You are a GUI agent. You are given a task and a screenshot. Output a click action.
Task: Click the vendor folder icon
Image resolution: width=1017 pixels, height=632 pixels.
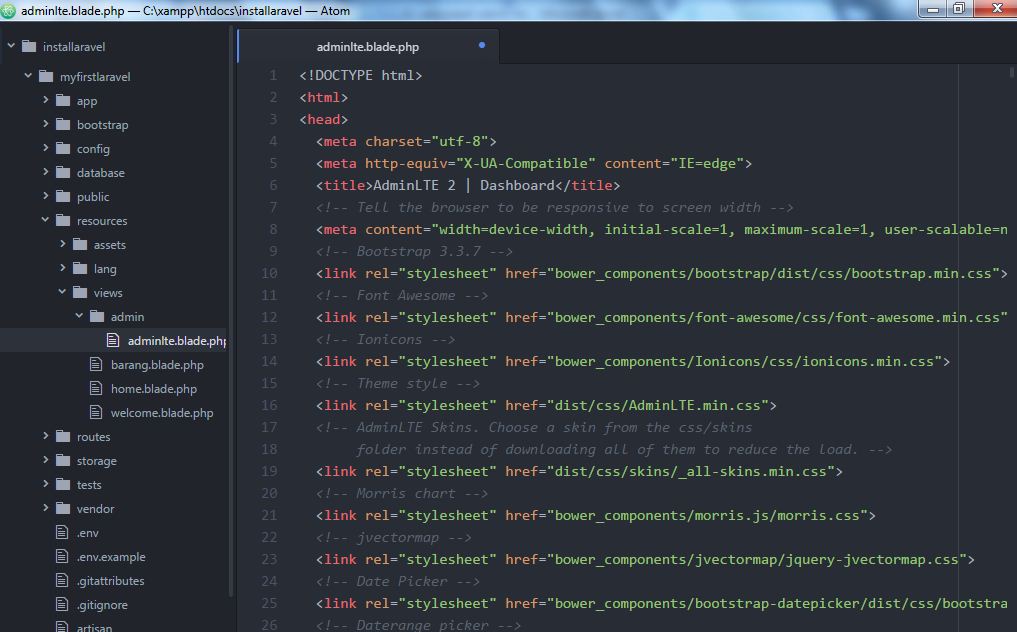63,509
